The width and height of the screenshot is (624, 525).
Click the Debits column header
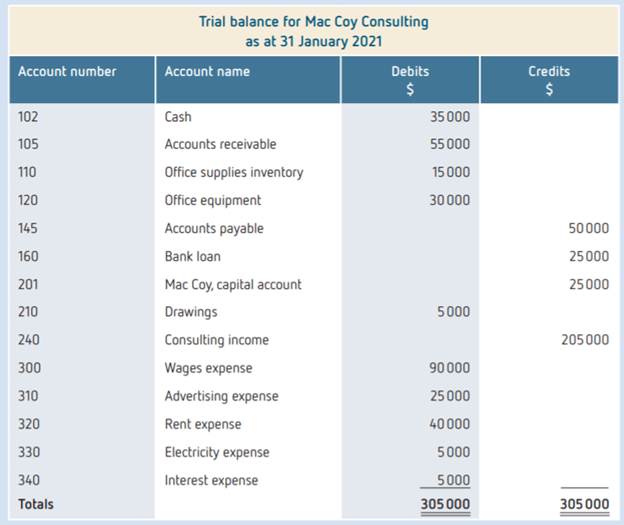click(x=410, y=80)
